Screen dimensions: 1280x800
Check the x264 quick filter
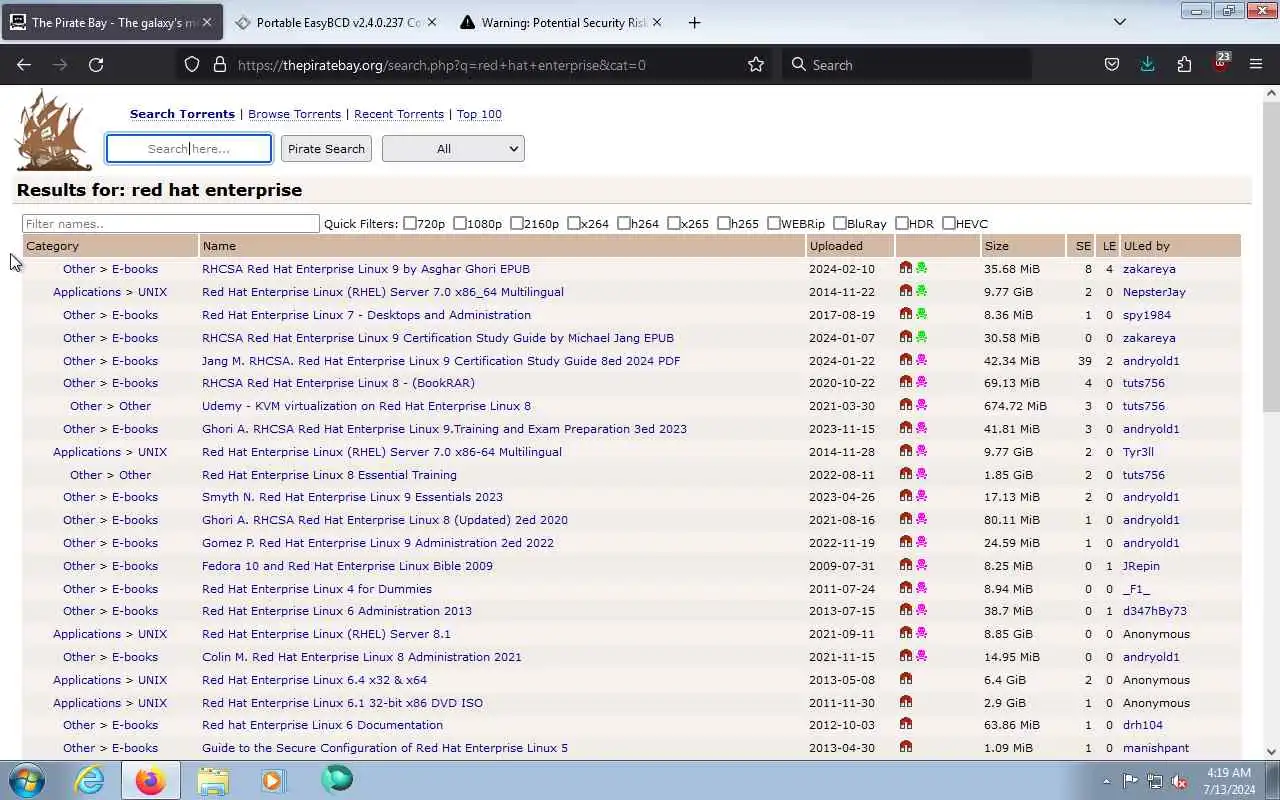(x=574, y=223)
